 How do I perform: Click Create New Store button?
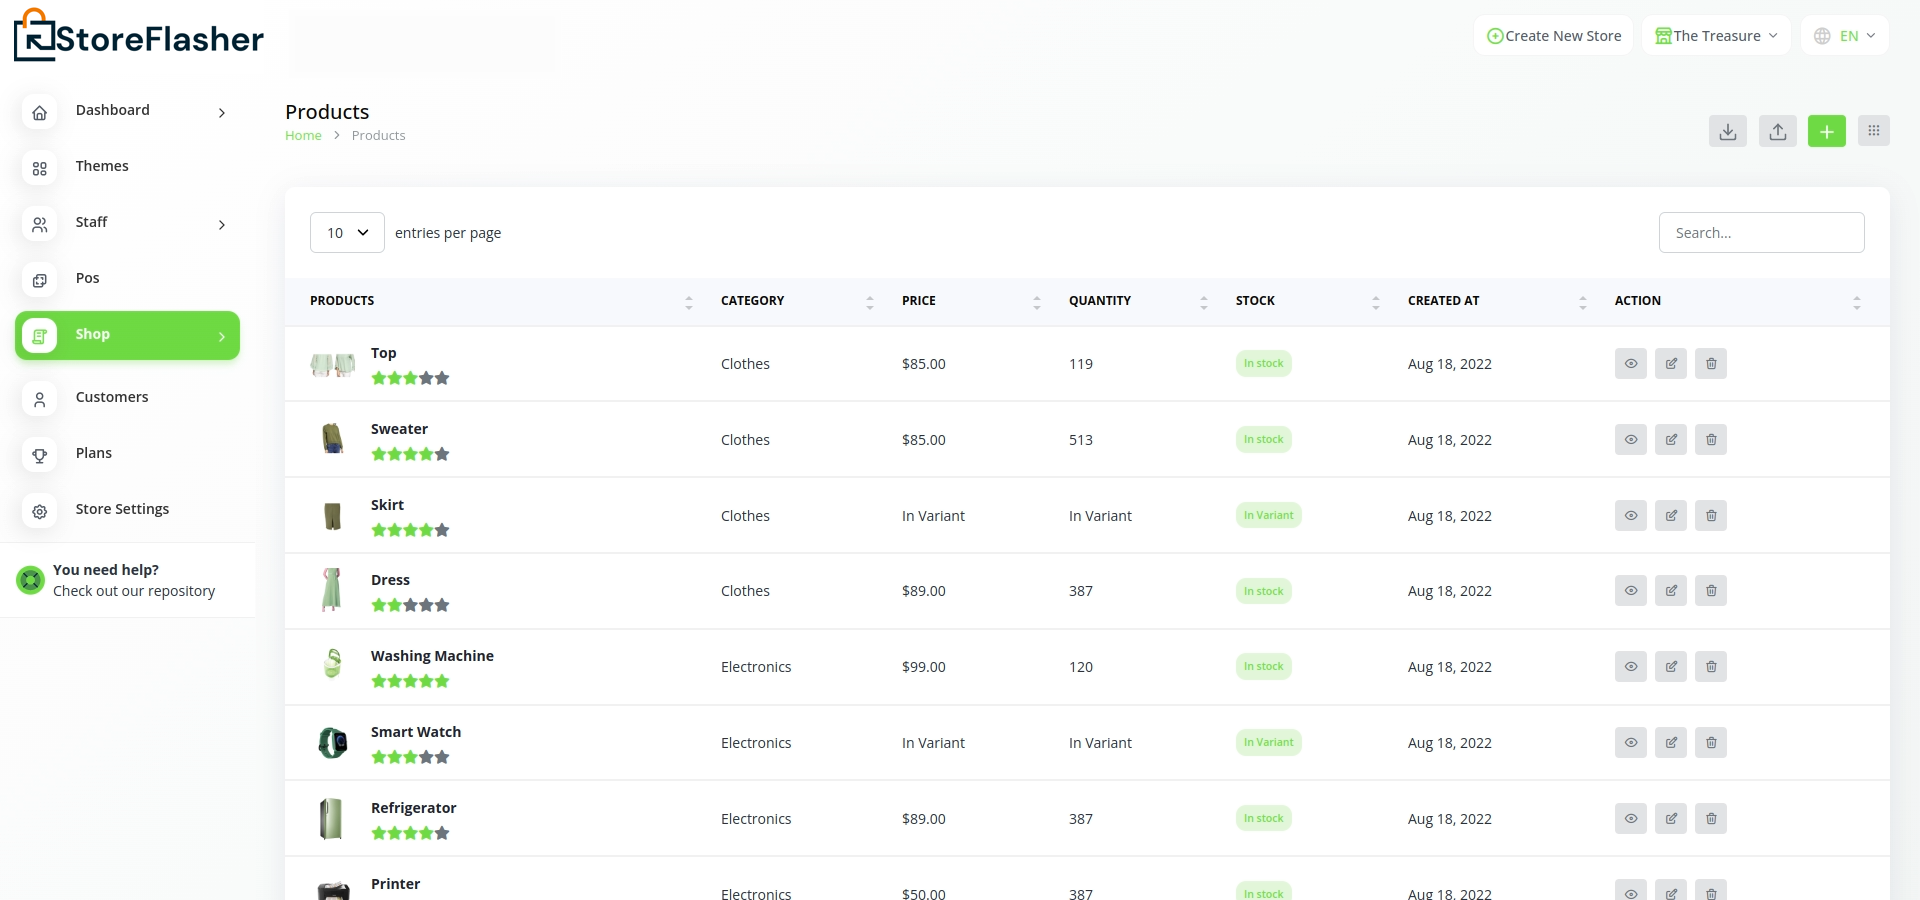pyautogui.click(x=1553, y=36)
